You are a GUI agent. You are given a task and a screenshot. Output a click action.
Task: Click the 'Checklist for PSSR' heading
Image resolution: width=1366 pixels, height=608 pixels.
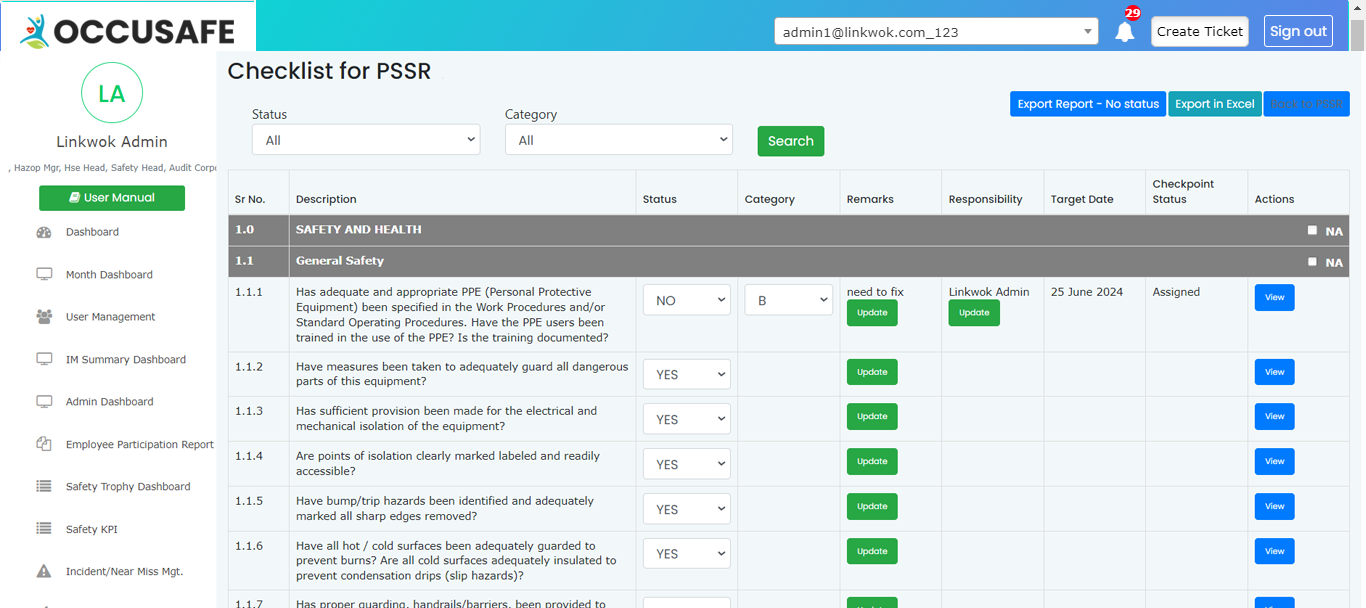[329, 71]
